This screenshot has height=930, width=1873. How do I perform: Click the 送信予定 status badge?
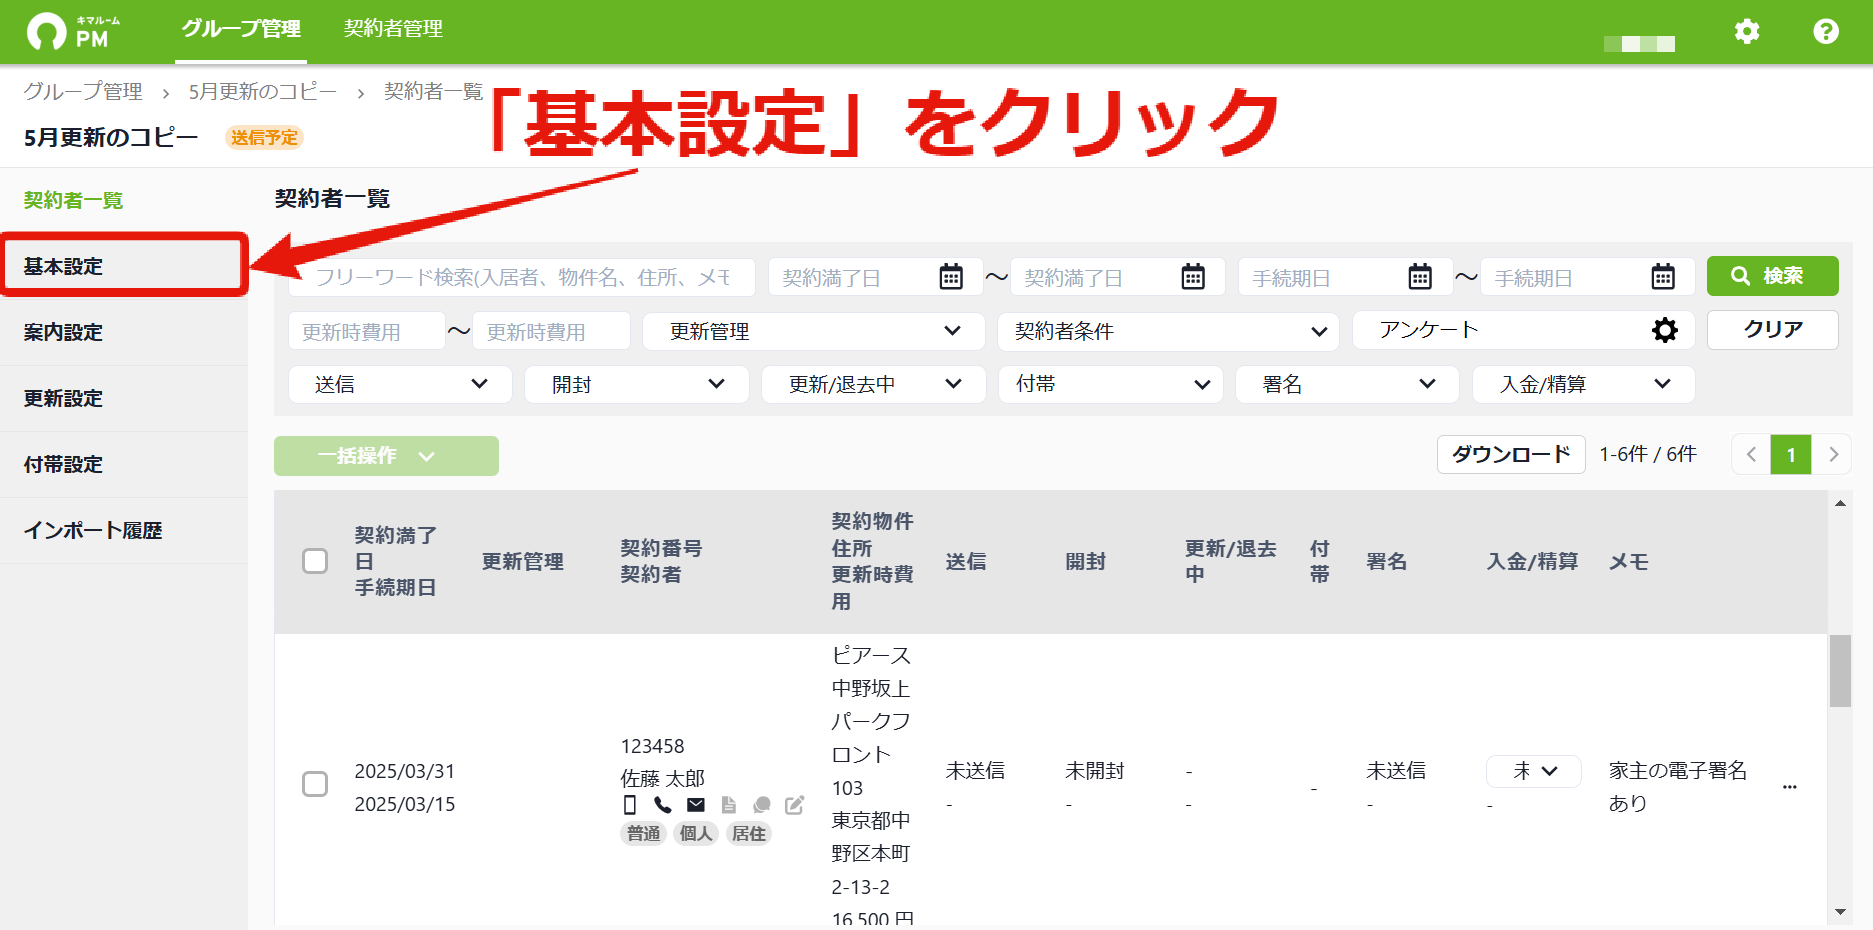click(x=264, y=138)
